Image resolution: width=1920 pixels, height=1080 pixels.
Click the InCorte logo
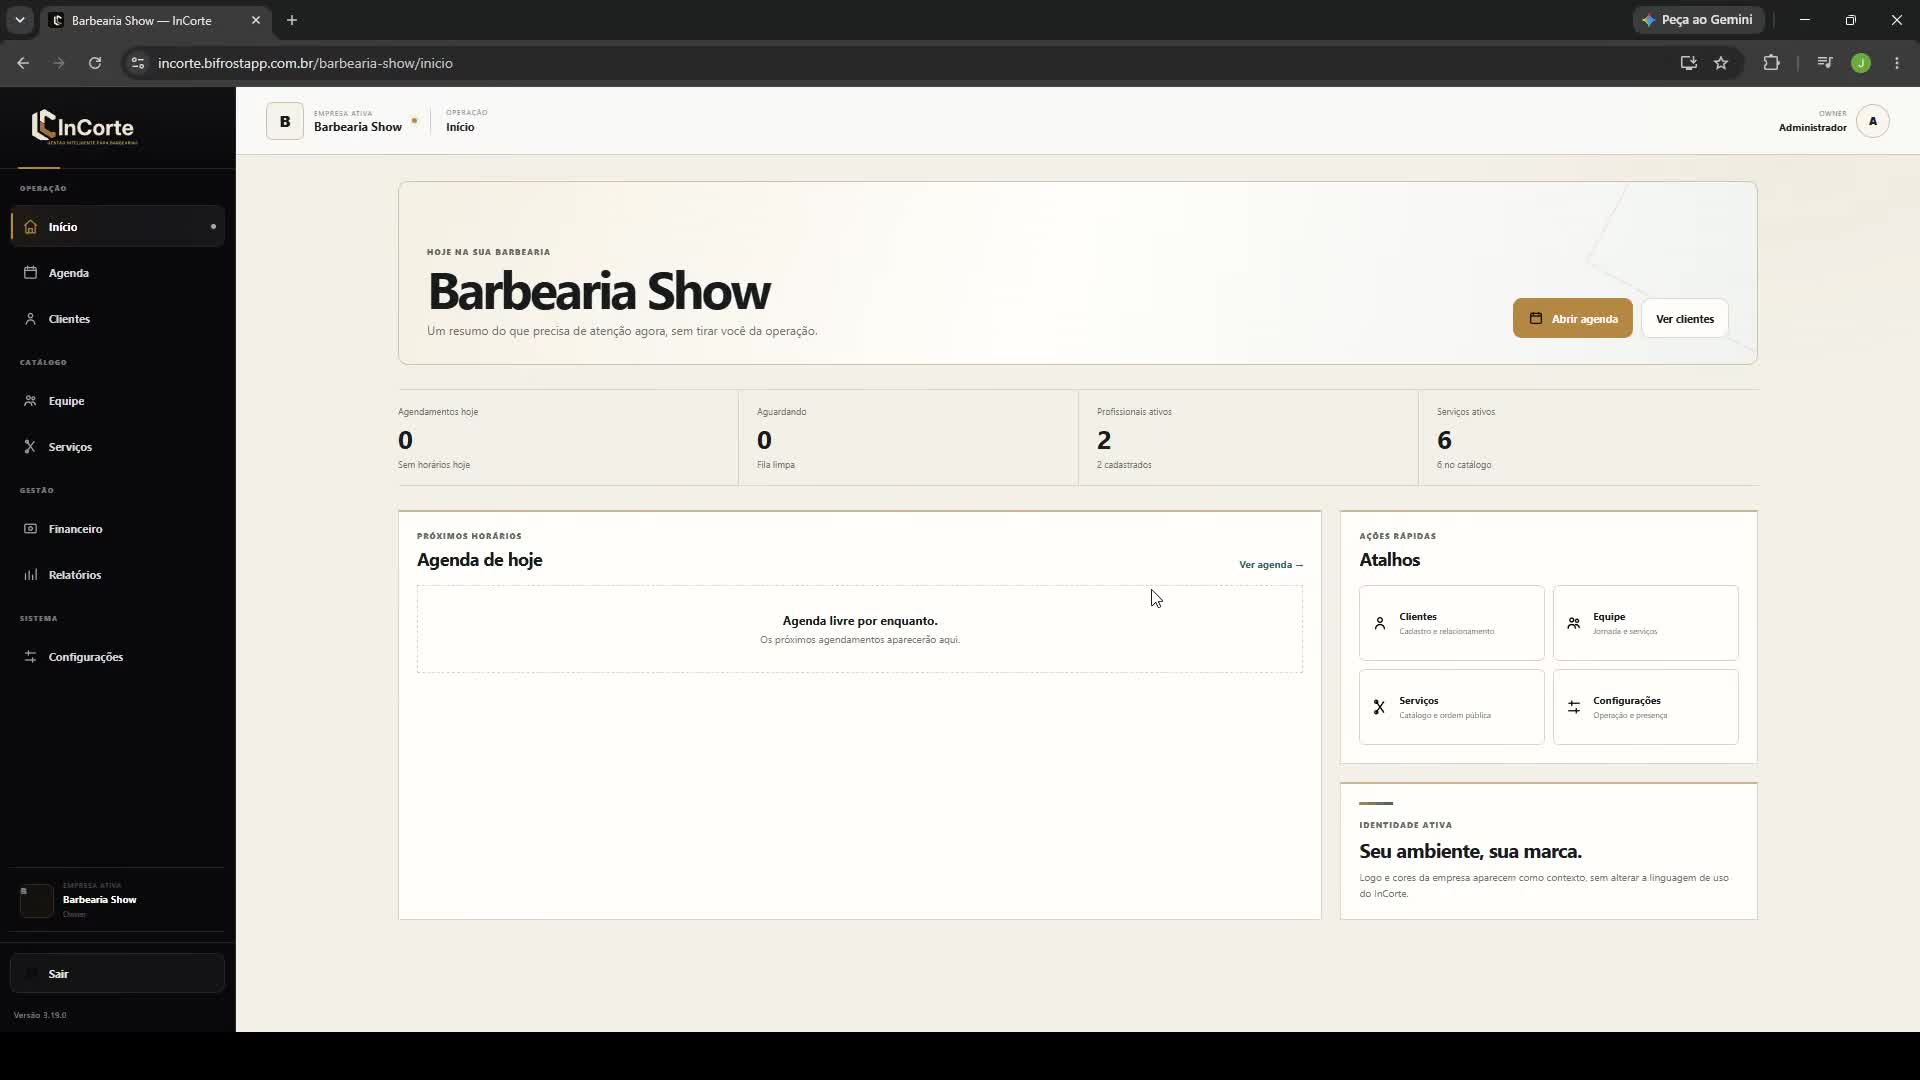pyautogui.click(x=84, y=127)
